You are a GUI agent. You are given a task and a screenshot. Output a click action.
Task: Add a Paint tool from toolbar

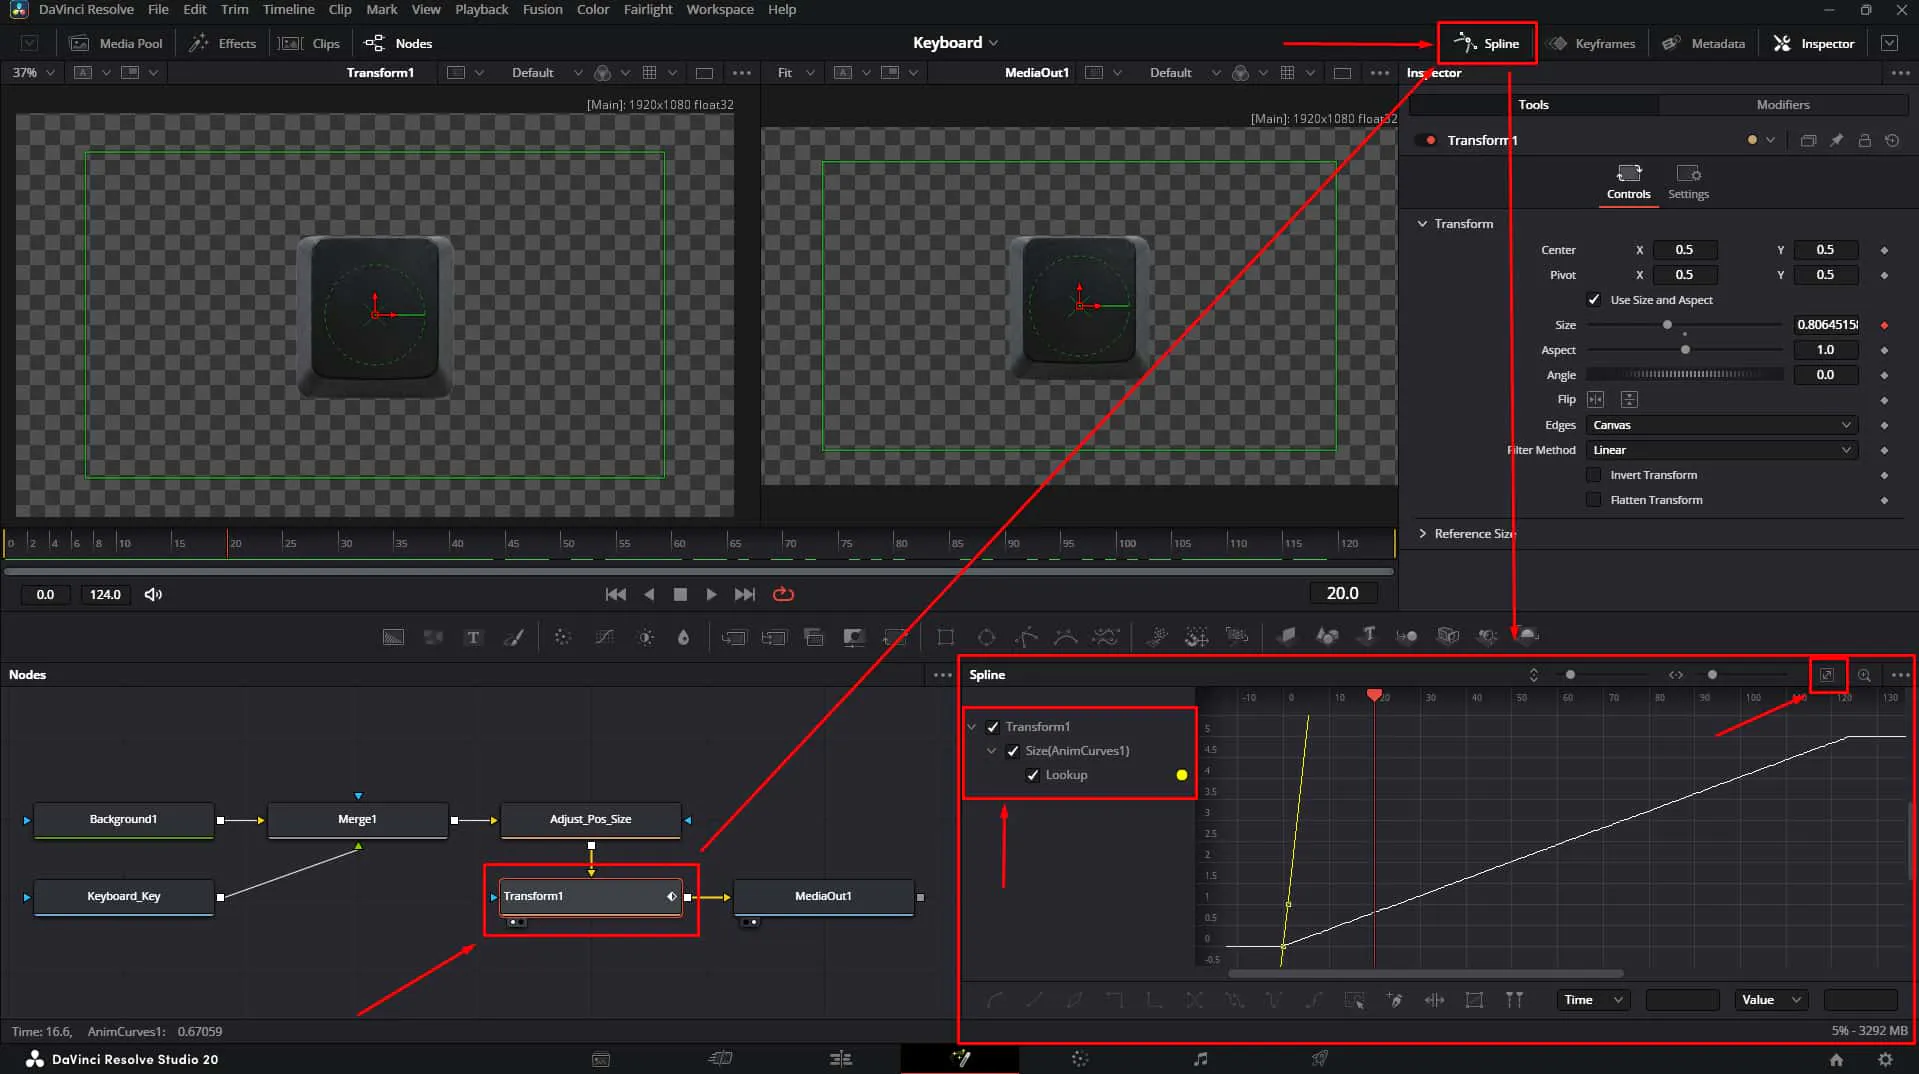tap(514, 637)
